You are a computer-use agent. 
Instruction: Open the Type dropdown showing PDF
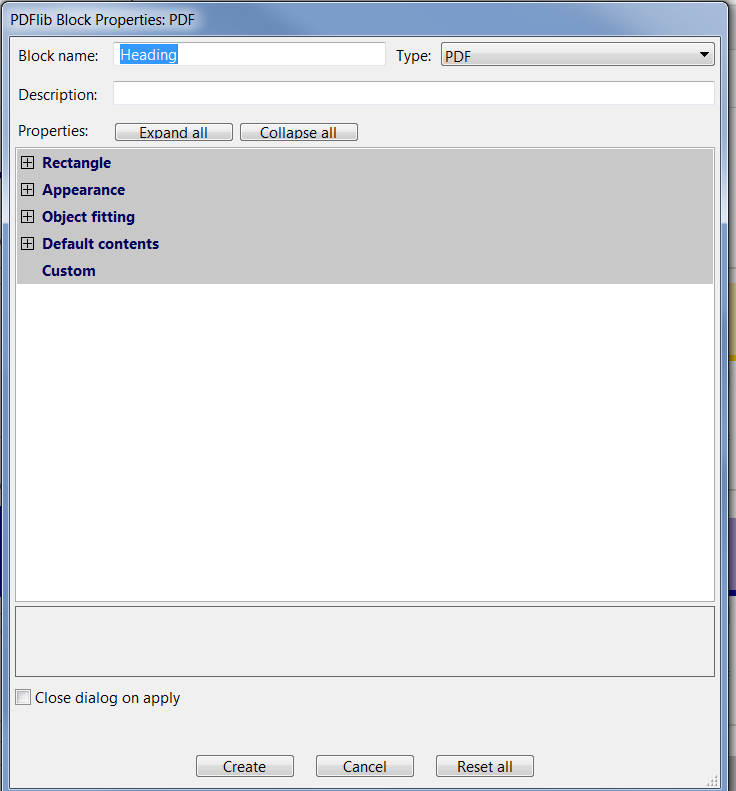578,54
